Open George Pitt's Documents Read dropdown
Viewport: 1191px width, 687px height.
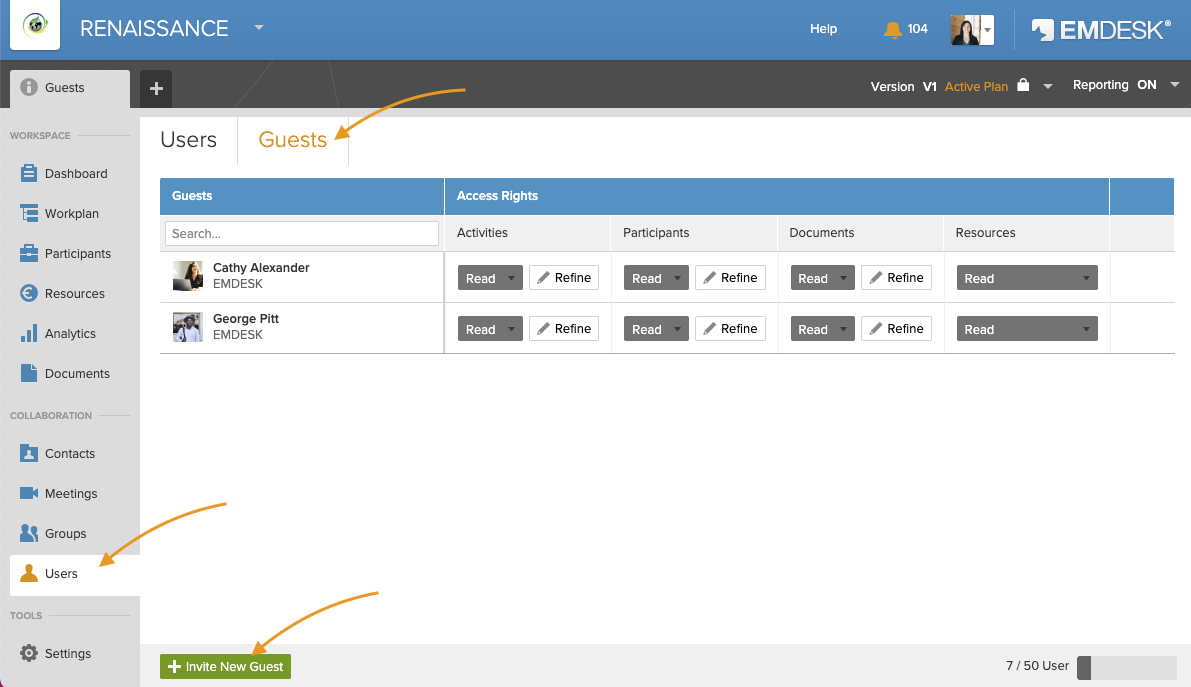coord(823,329)
